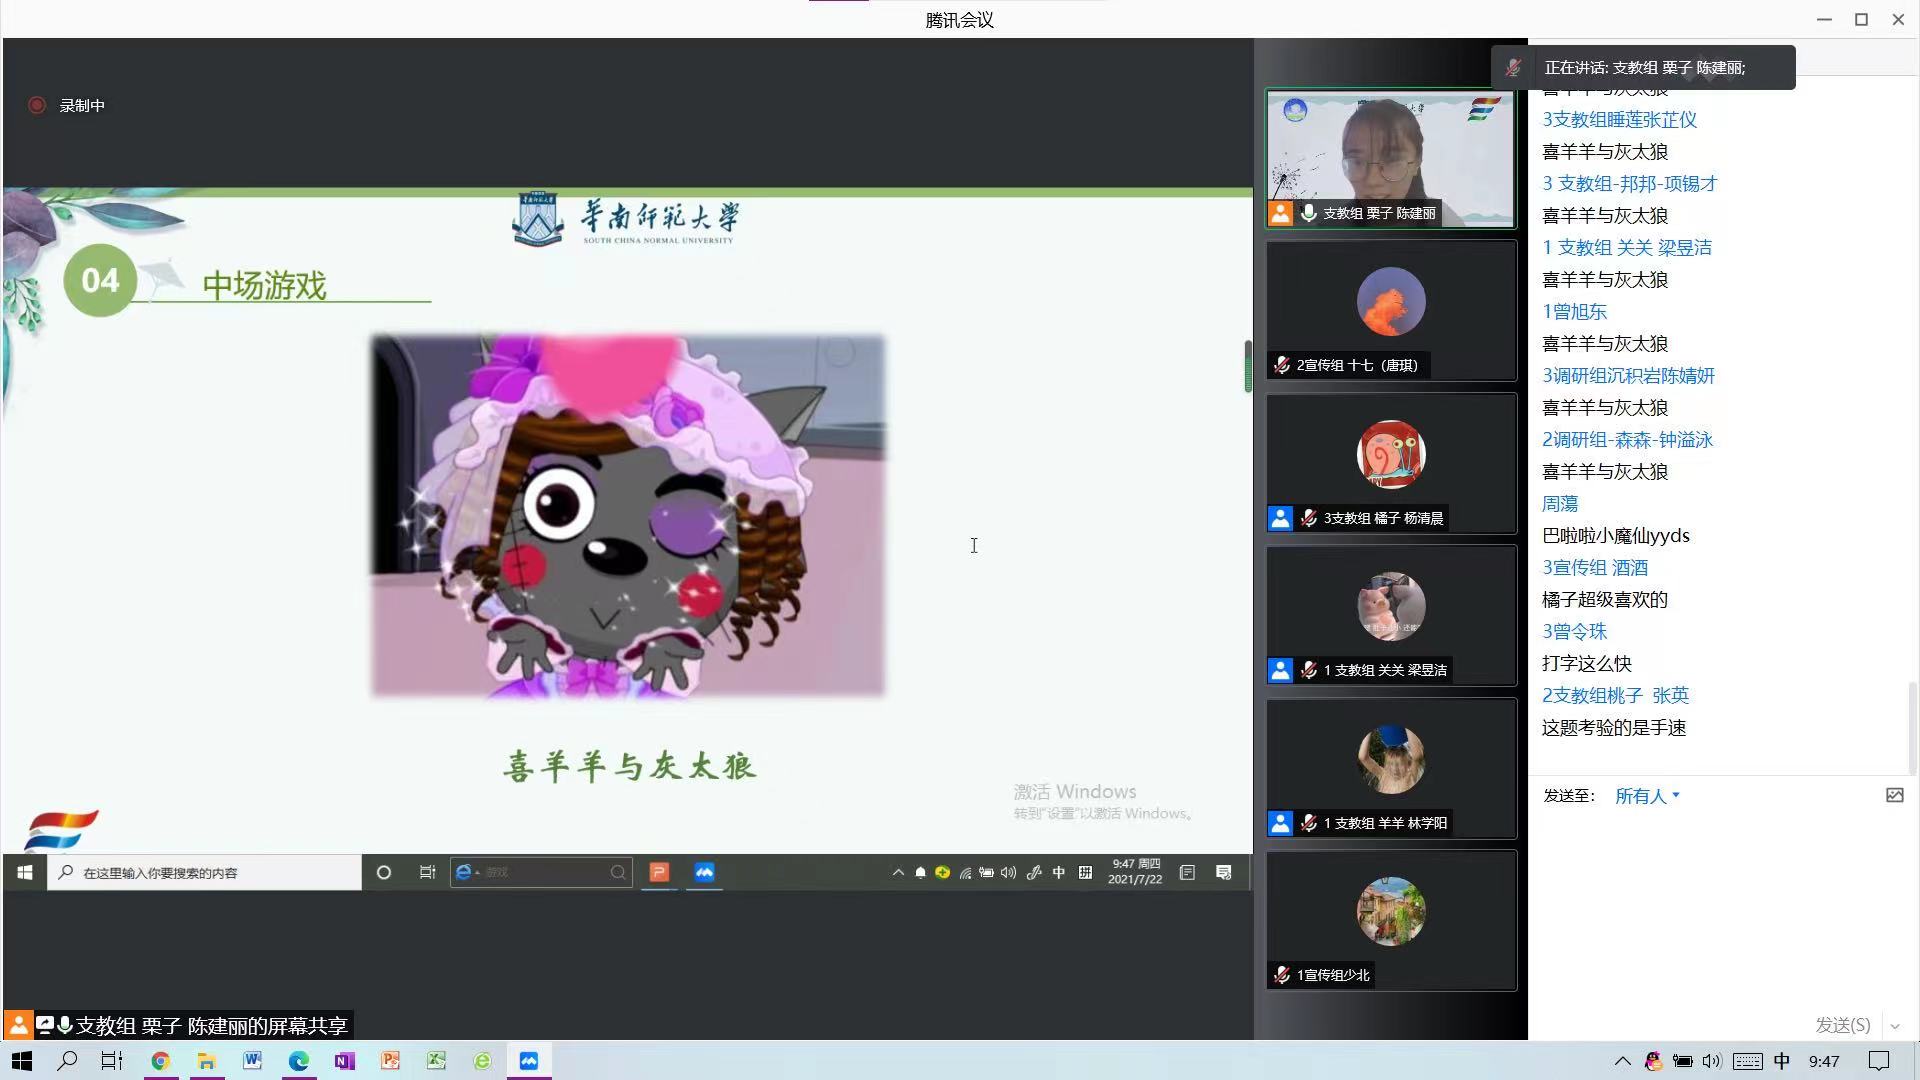
Task: Click the 喜羊羊与灰太狼 slide image
Action: pos(628,516)
